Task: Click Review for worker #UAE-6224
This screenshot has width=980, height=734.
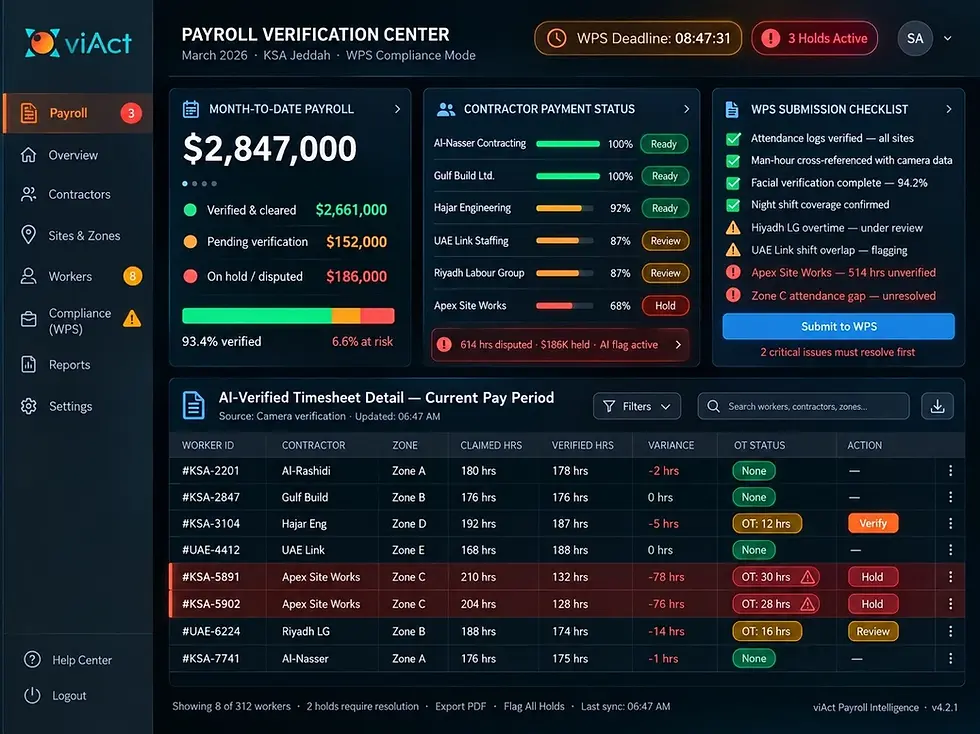Action: (x=873, y=631)
